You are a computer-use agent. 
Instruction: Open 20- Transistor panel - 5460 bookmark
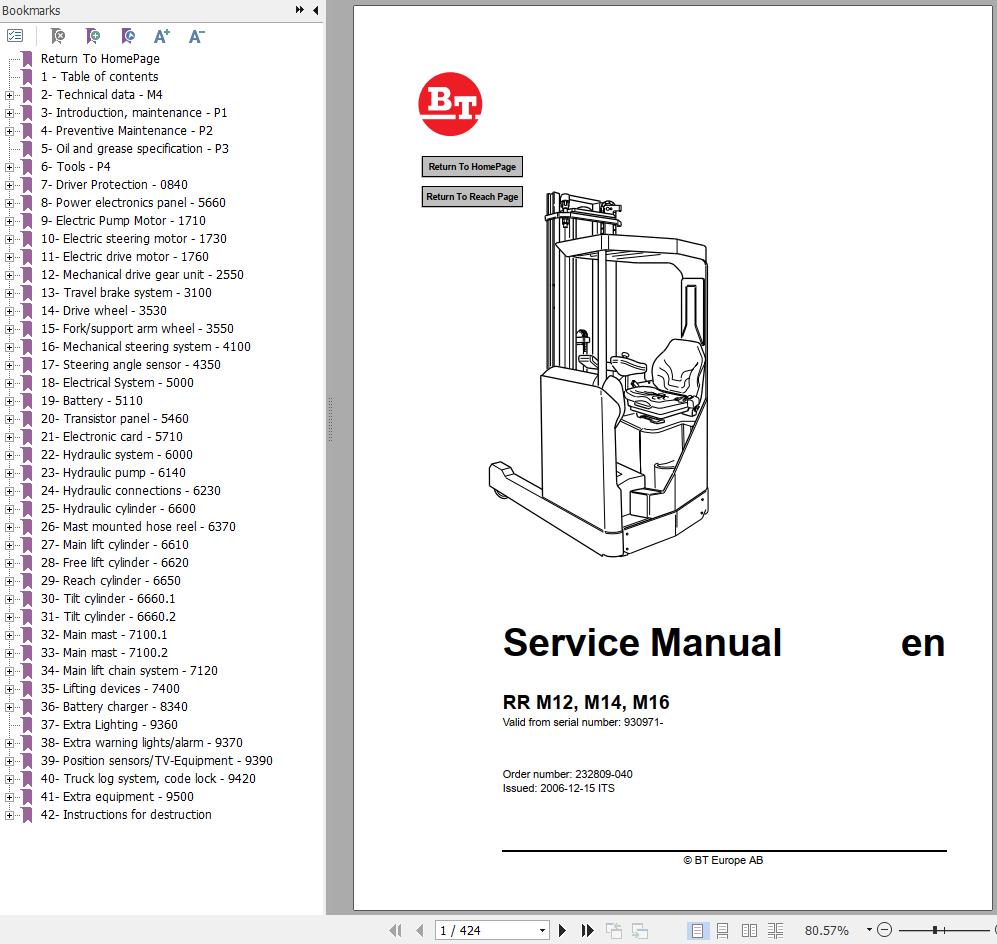114,419
